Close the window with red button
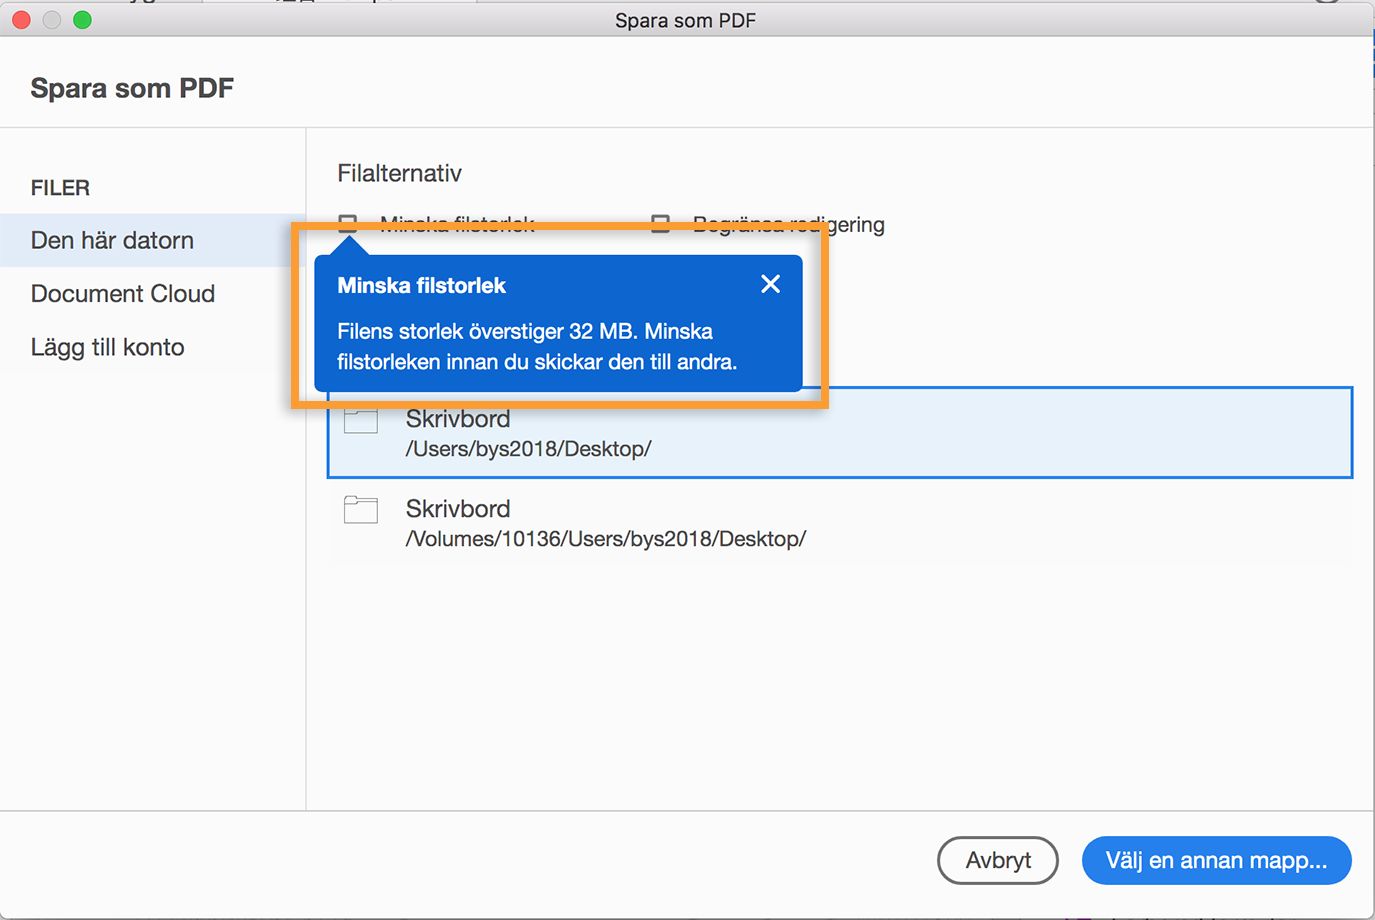This screenshot has width=1375, height=920. point(21,20)
